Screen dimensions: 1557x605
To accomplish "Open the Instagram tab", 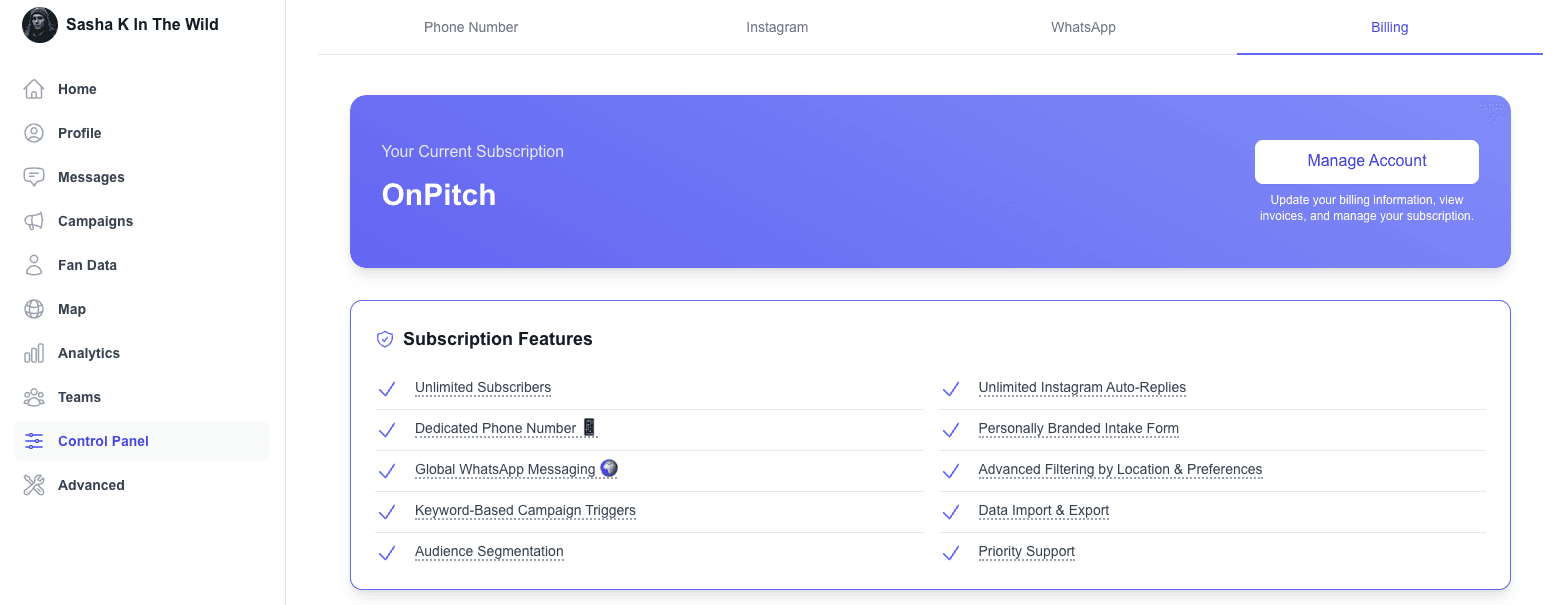I will tap(777, 27).
